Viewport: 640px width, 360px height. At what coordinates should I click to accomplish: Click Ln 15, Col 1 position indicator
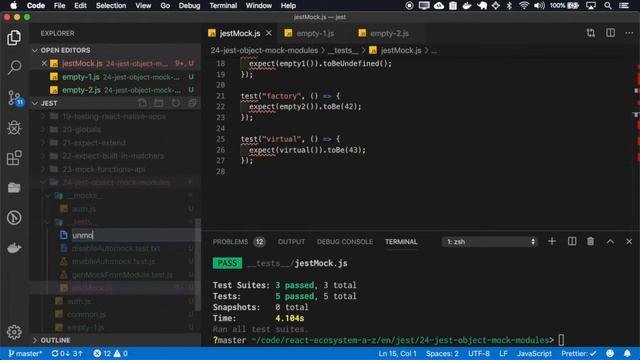pos(397,353)
